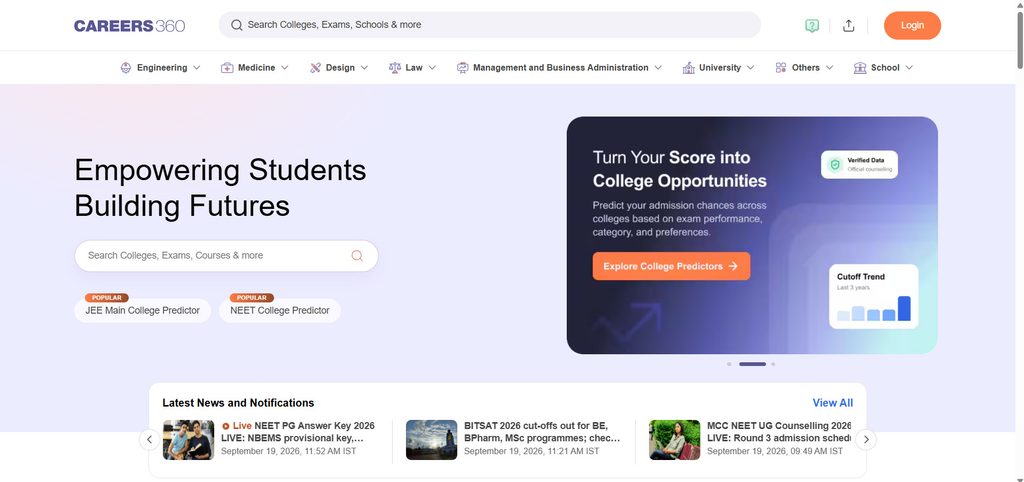Click the 'Latest News and Notifications' heading
This screenshot has height=482, width=1024.
coord(238,403)
